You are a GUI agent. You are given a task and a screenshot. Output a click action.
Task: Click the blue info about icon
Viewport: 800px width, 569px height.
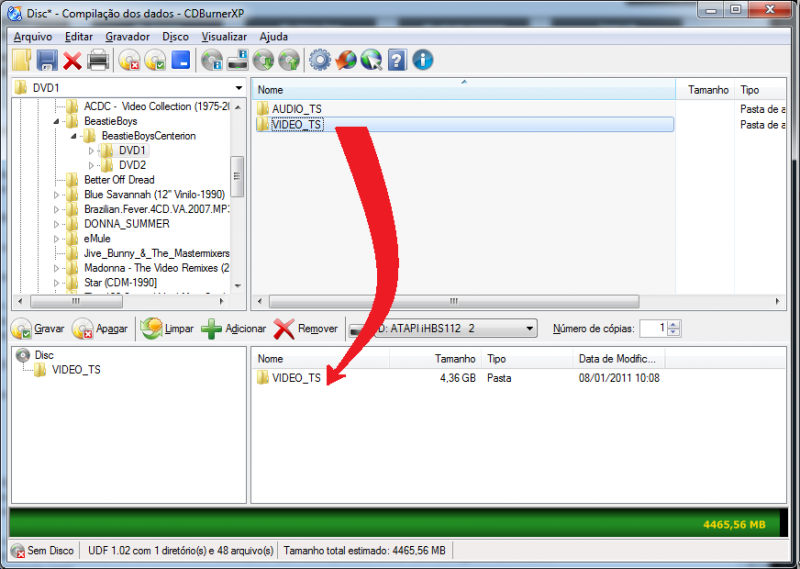(423, 60)
